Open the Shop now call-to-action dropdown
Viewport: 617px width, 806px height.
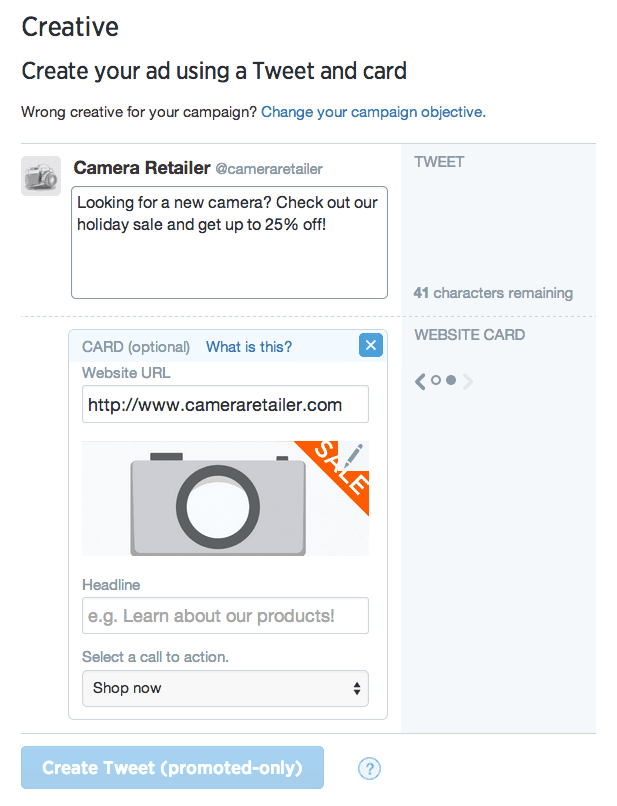tap(225, 688)
